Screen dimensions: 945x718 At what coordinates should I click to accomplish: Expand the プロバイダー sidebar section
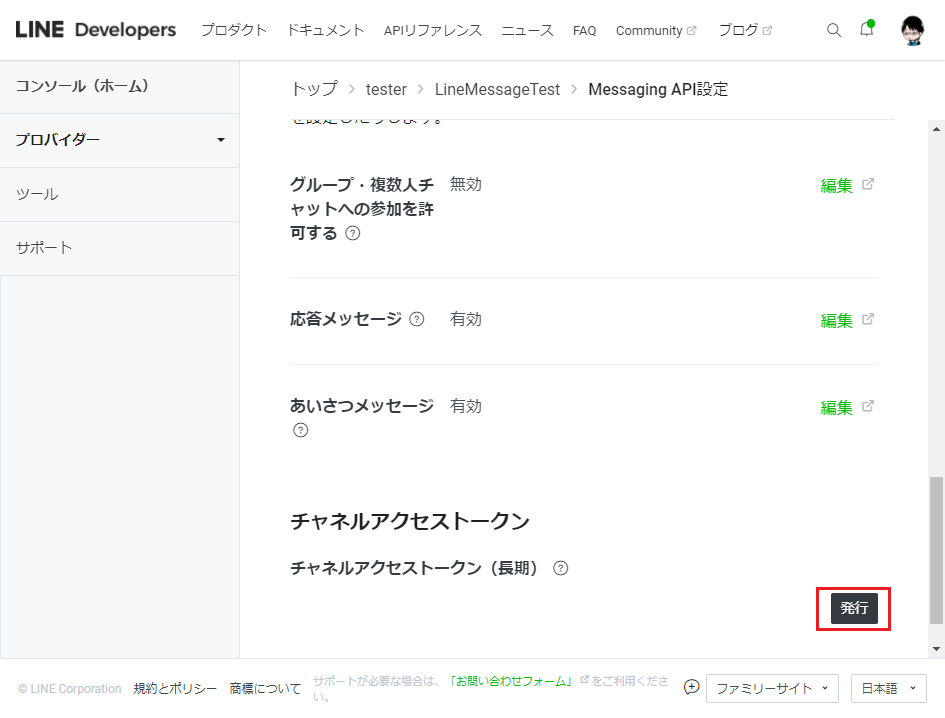pyautogui.click(x=120, y=140)
